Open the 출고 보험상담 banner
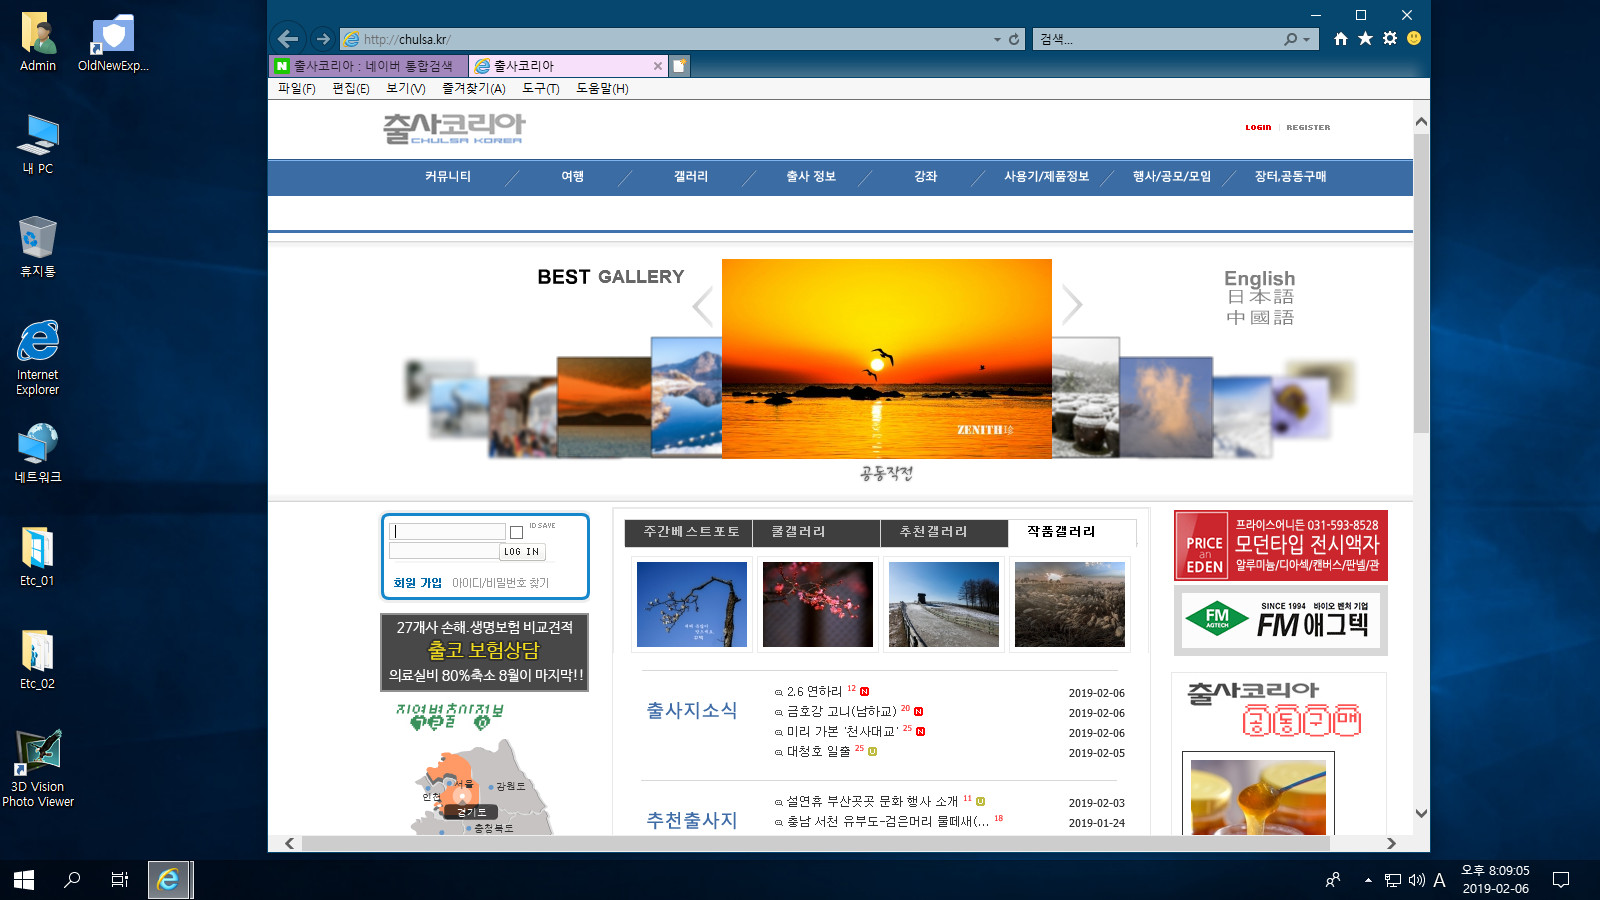Image resolution: width=1600 pixels, height=900 pixels. click(485, 651)
